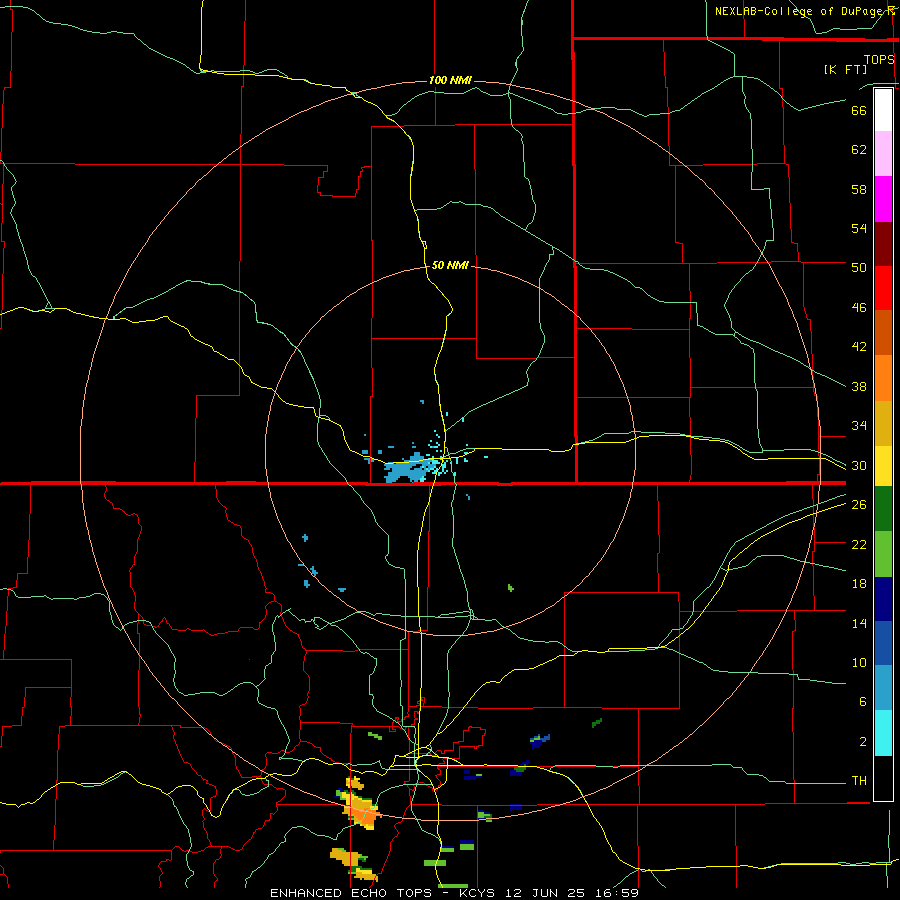Select the dark green legend swatch

click(x=883, y=509)
